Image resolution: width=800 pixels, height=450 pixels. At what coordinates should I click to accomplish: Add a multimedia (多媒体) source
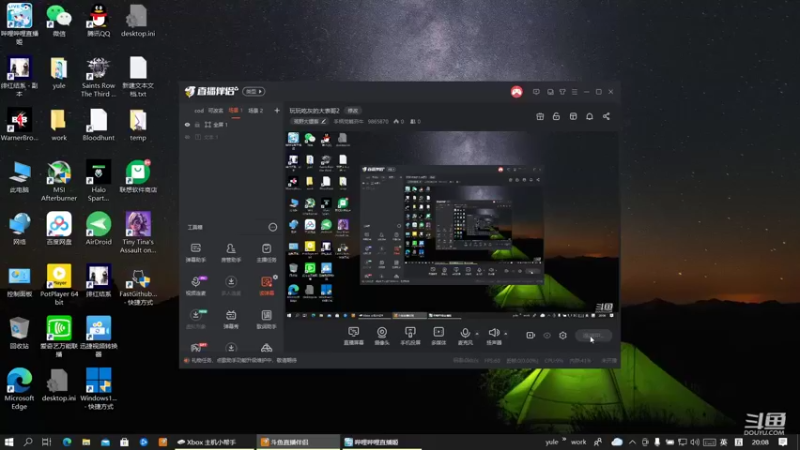click(438, 335)
